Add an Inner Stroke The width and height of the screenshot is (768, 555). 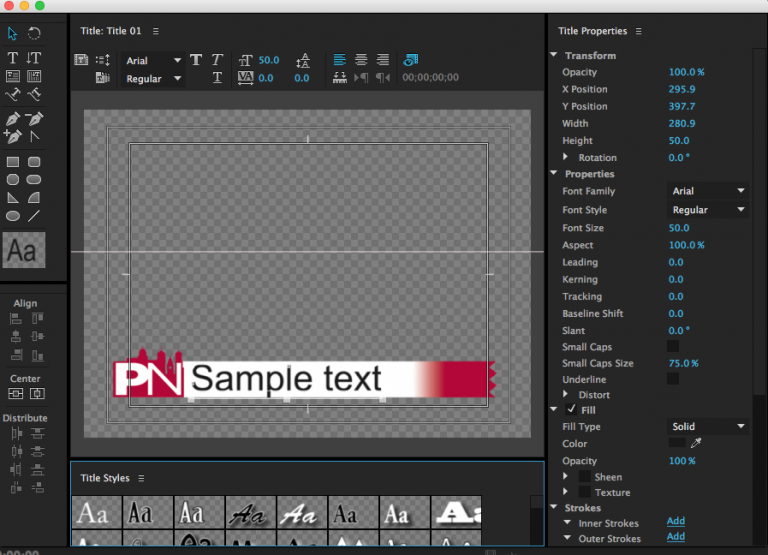click(676, 521)
